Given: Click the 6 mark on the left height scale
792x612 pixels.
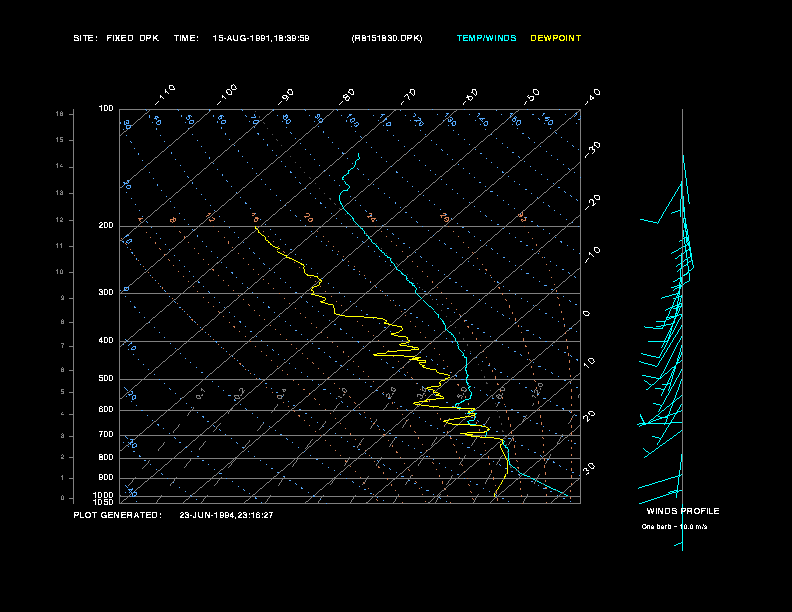Looking at the screenshot, I should (63, 370).
